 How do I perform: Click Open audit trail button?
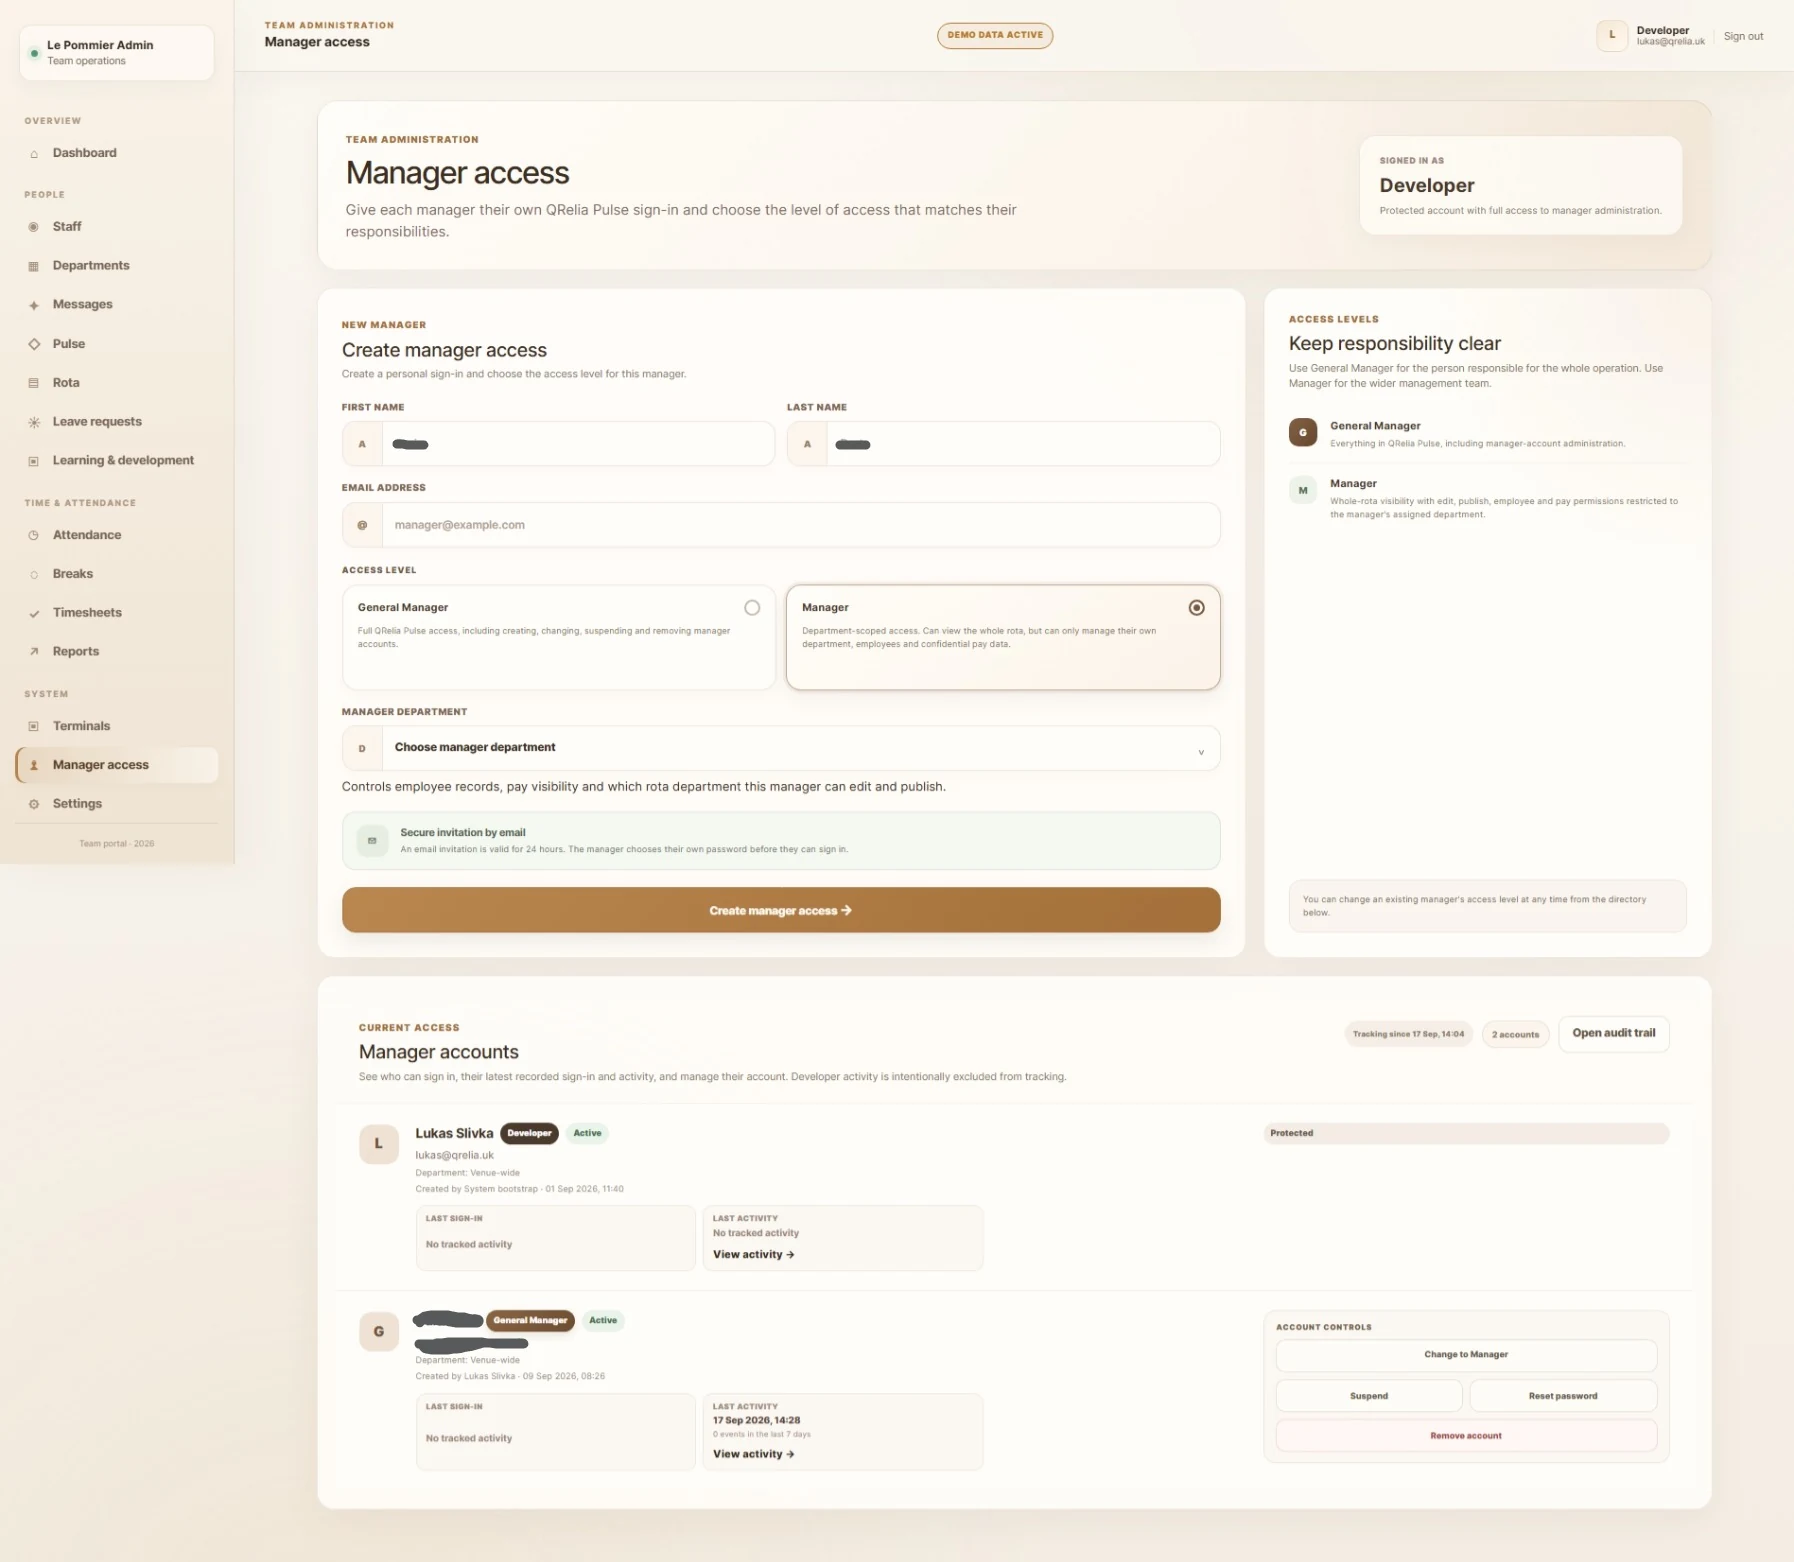click(1614, 1033)
